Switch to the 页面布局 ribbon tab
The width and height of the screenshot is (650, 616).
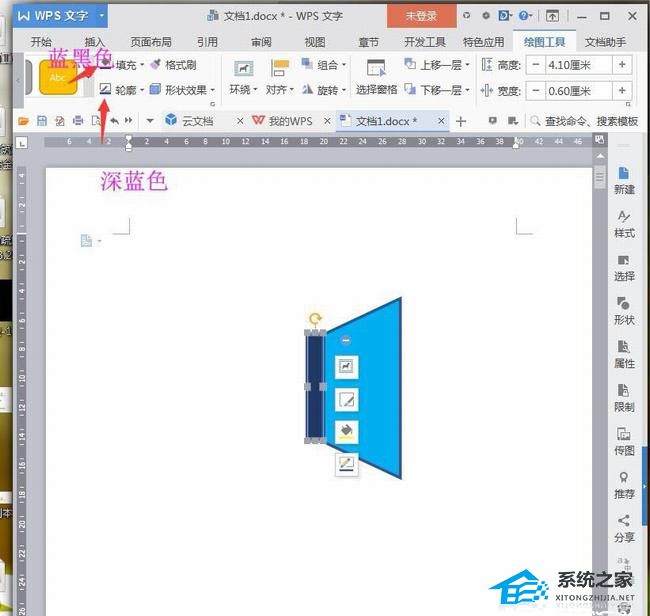151,42
